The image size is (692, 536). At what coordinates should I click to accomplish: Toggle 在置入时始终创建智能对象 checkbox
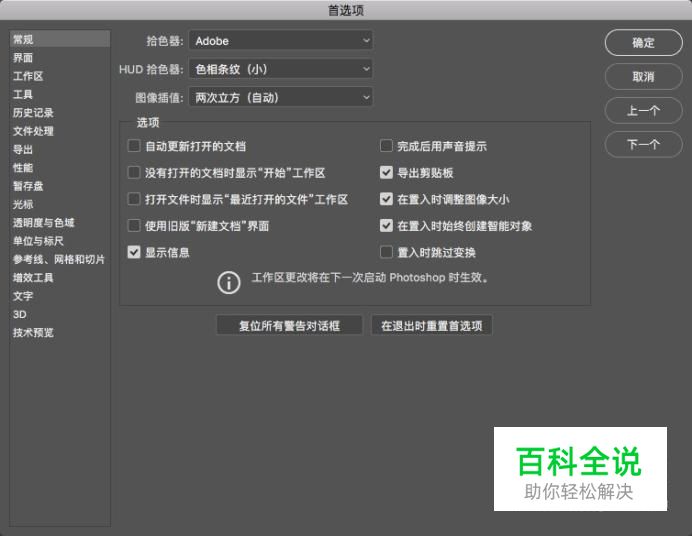tap(386, 225)
